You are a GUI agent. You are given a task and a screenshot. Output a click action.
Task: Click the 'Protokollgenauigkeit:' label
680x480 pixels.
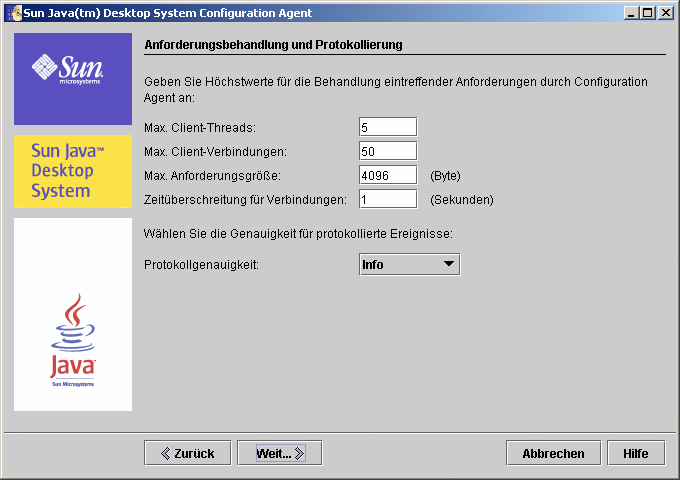(x=202, y=264)
